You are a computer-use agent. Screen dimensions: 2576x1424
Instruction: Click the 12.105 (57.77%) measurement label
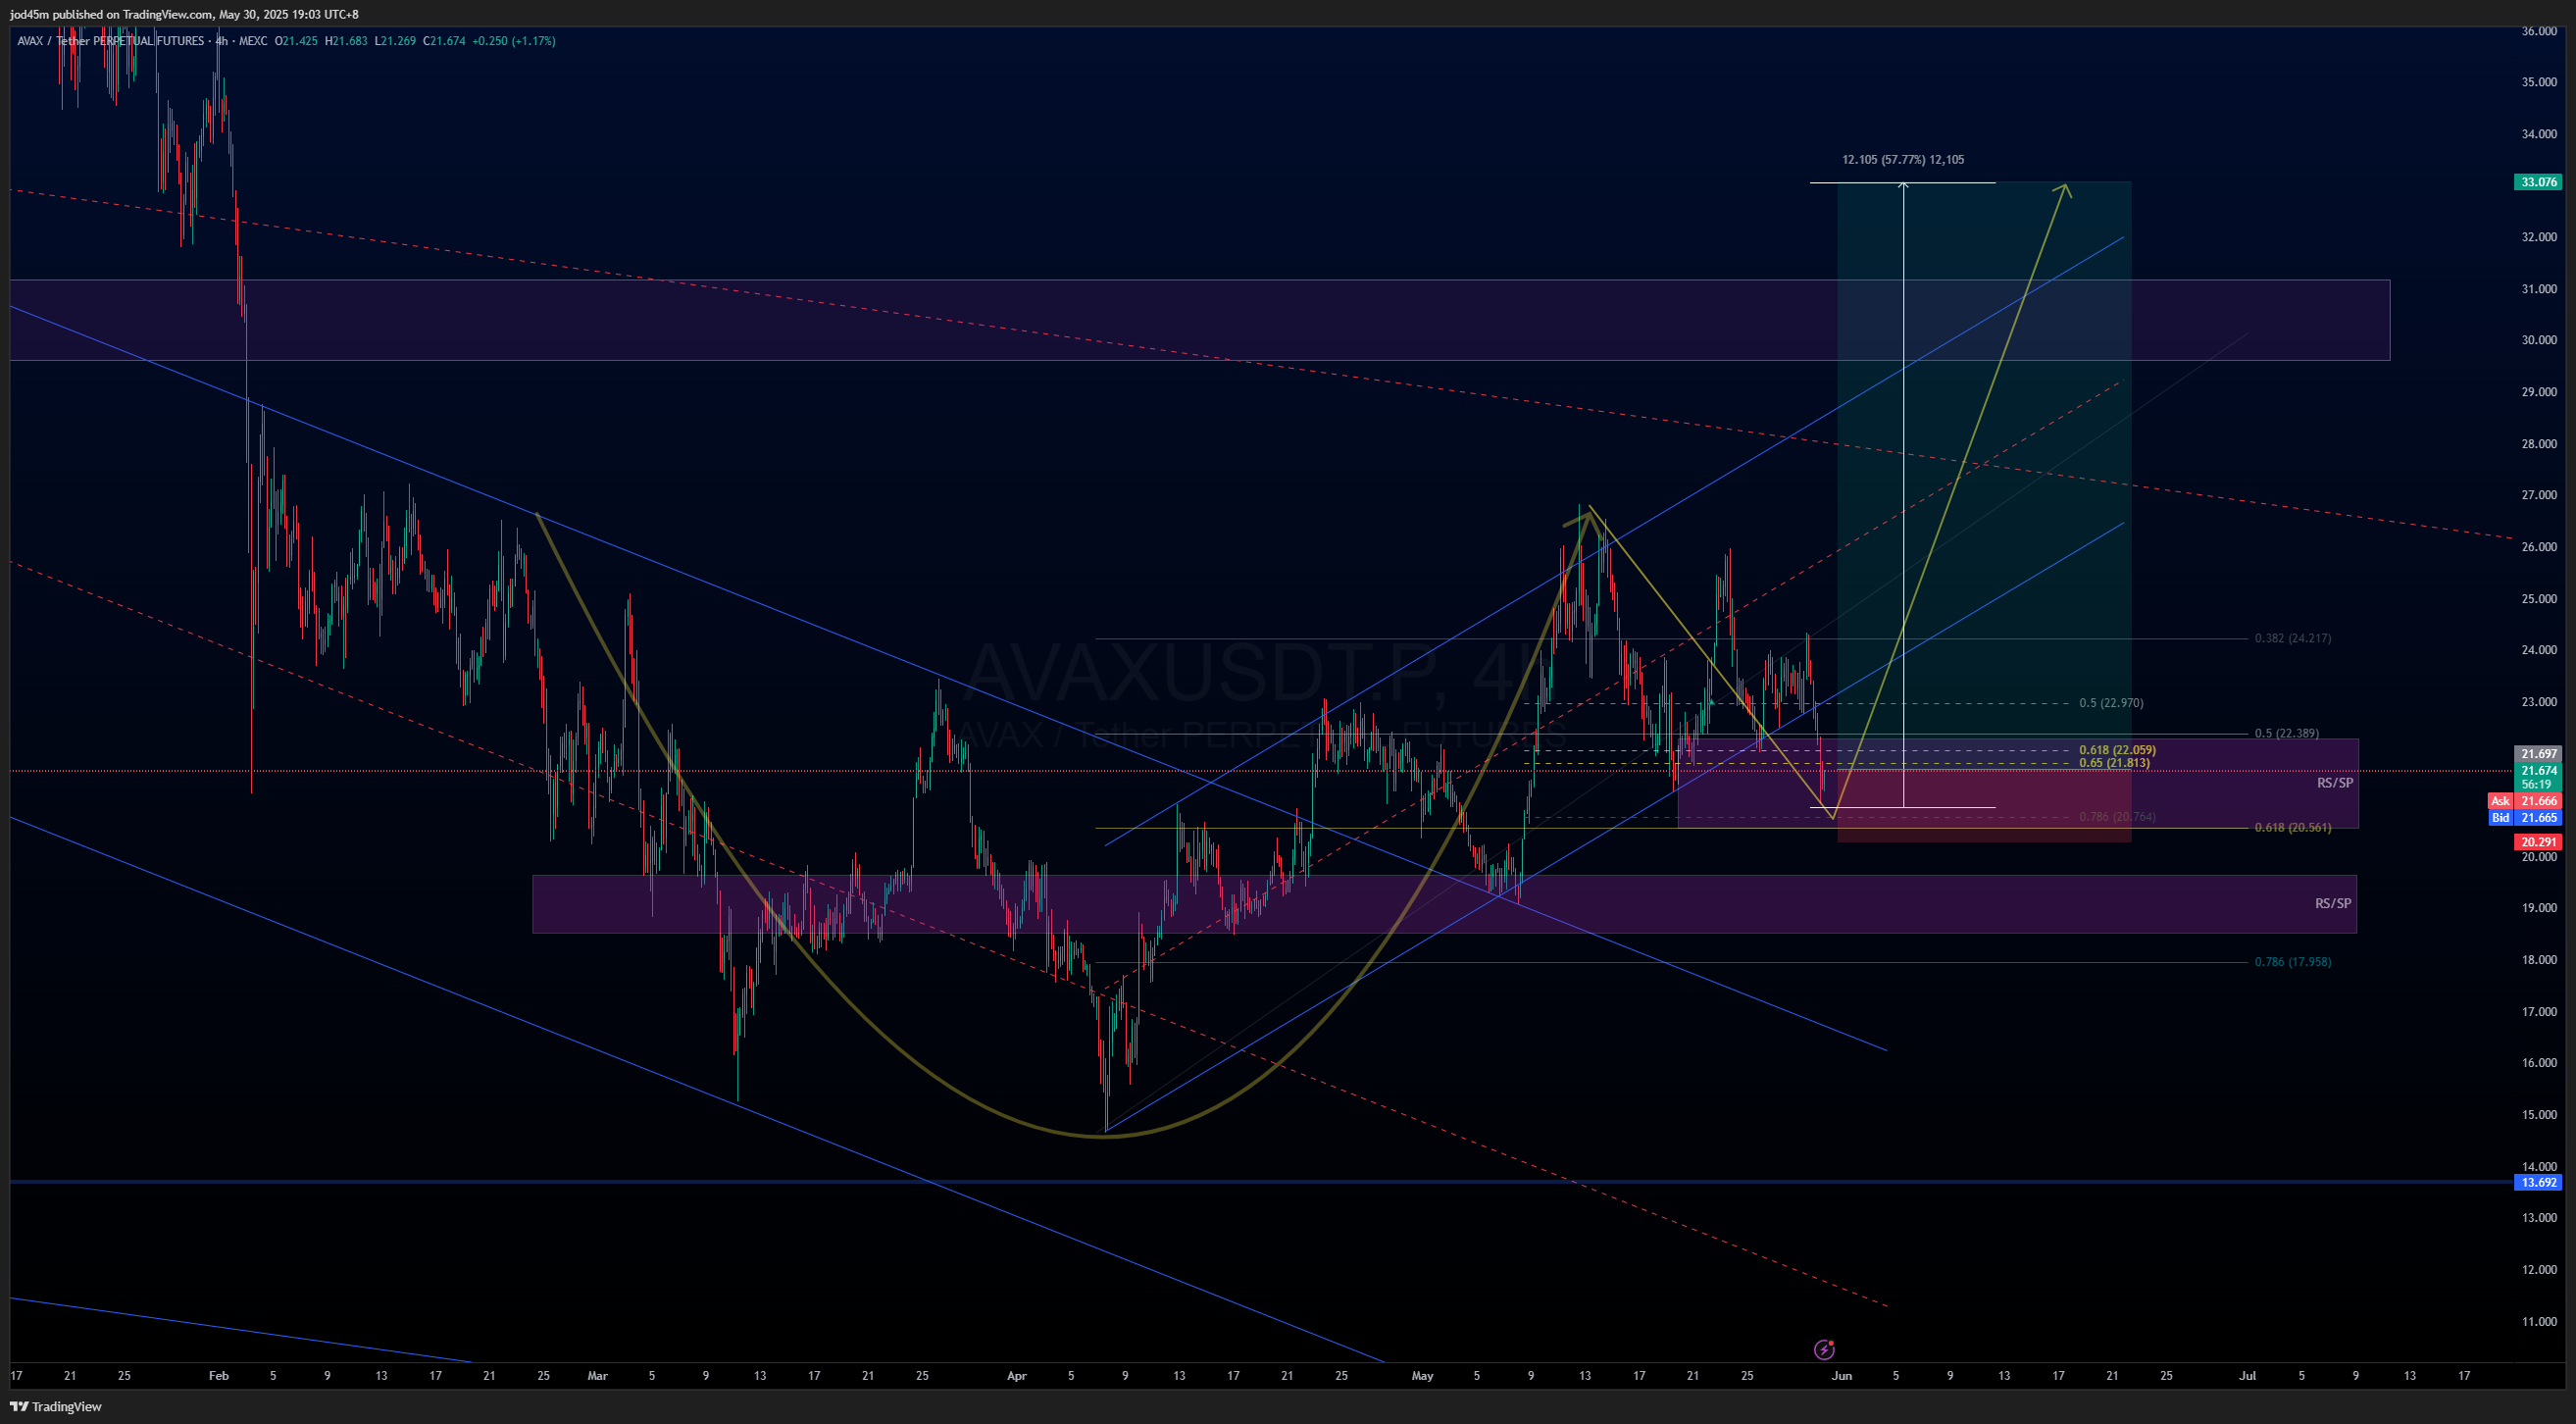1902,159
